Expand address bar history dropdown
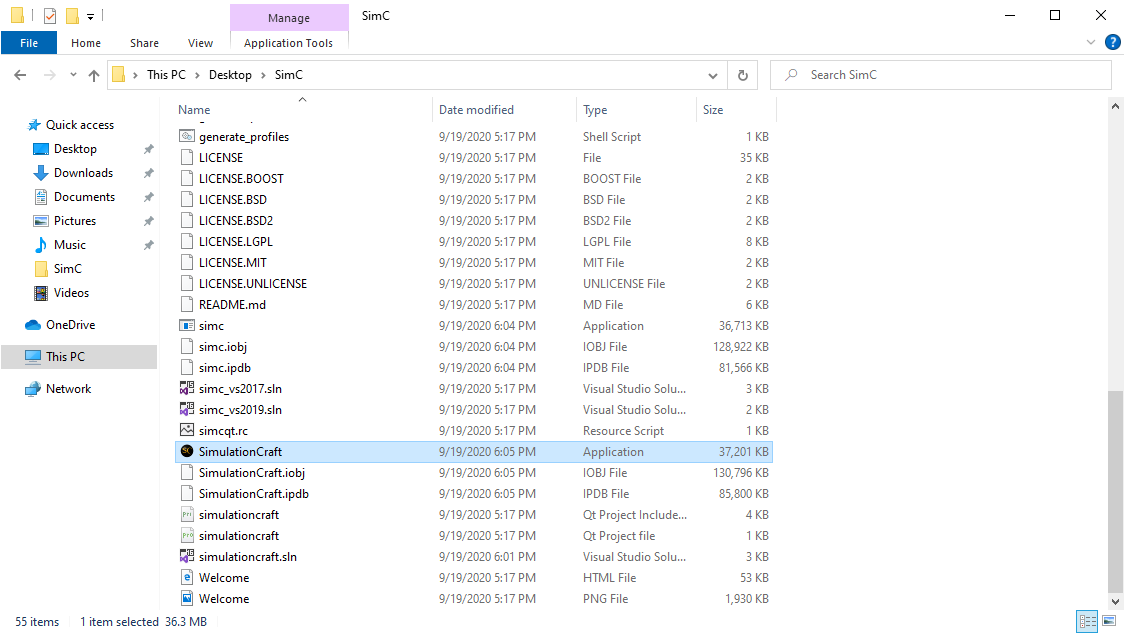Image resolution: width=1125 pixels, height=634 pixels. click(712, 75)
